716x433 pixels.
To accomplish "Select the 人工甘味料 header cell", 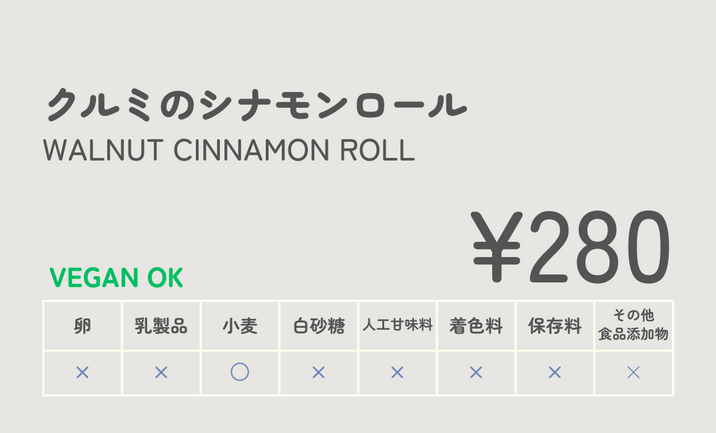I will [397, 326].
